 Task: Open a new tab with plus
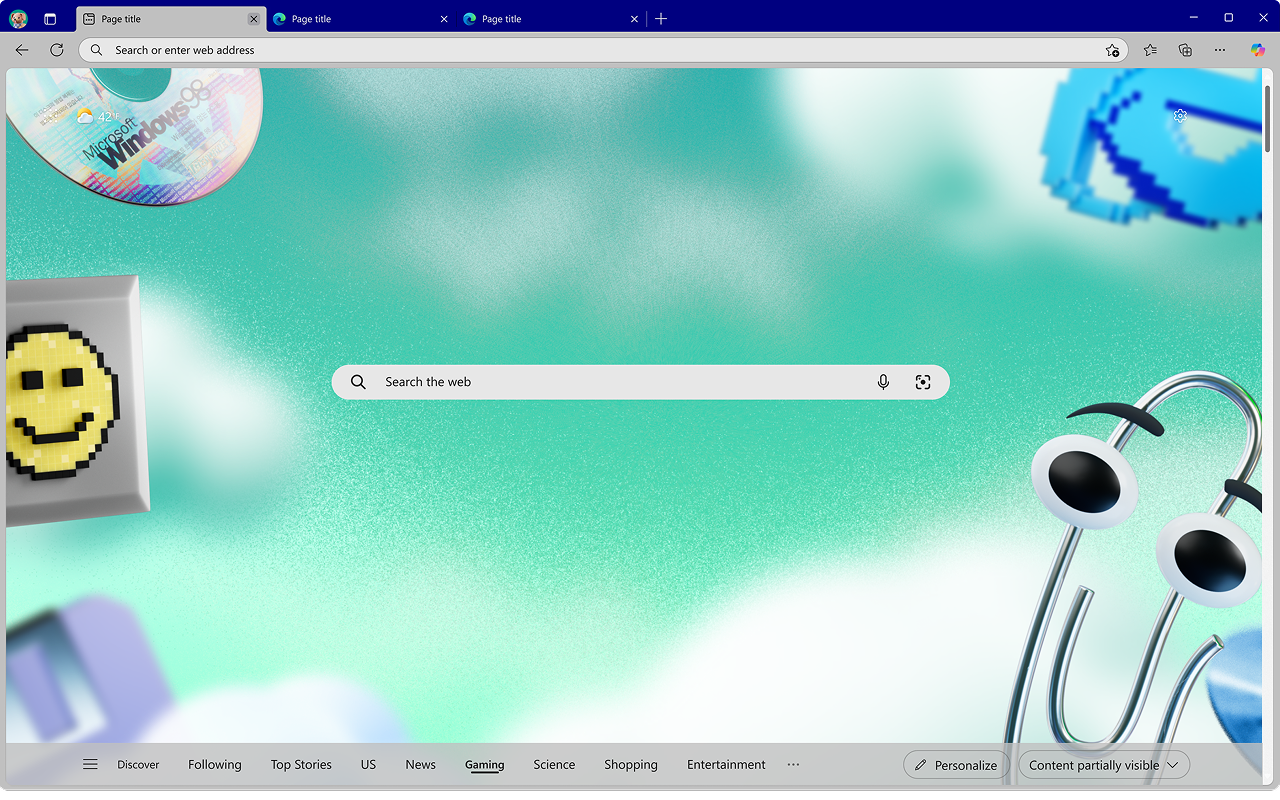(661, 19)
